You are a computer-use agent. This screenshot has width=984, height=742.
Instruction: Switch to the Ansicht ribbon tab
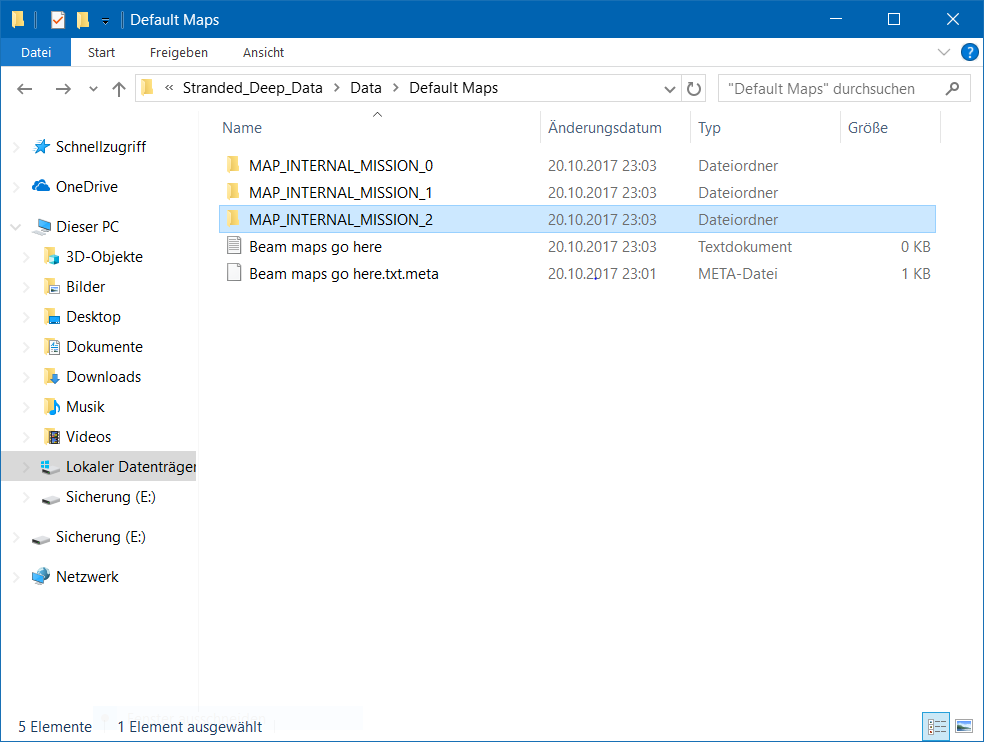[263, 52]
